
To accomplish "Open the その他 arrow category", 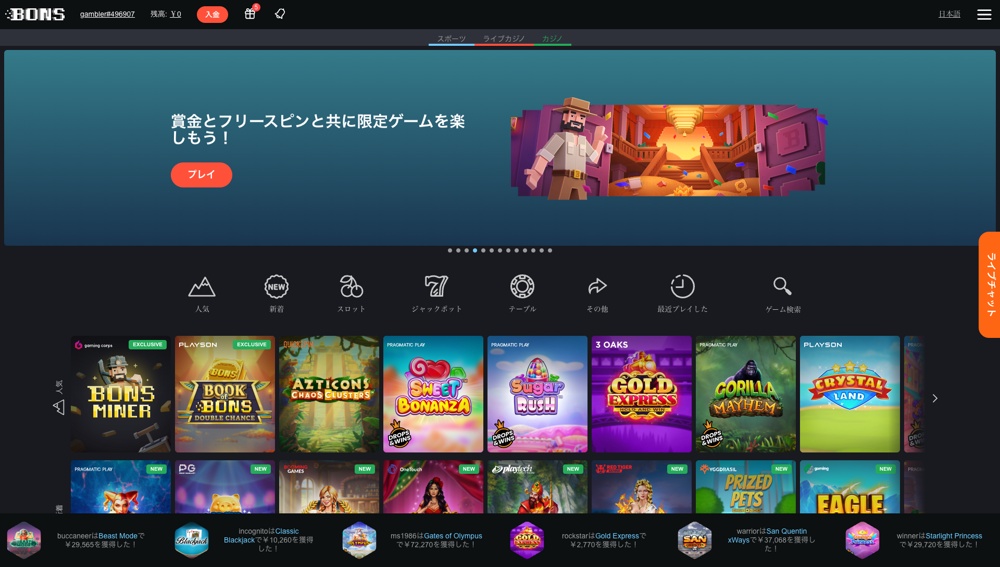I will pos(597,293).
